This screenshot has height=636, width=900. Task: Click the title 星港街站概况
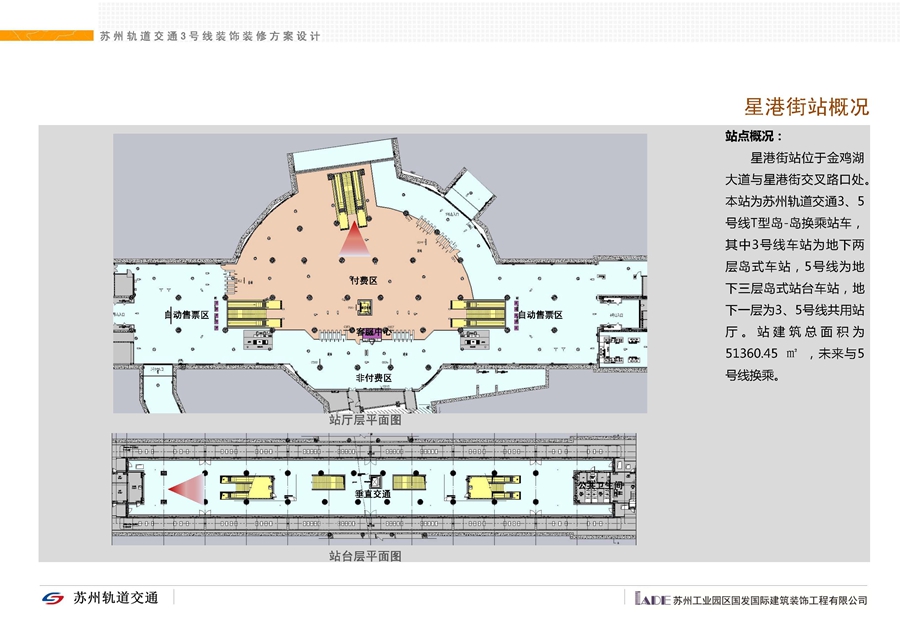[806, 107]
